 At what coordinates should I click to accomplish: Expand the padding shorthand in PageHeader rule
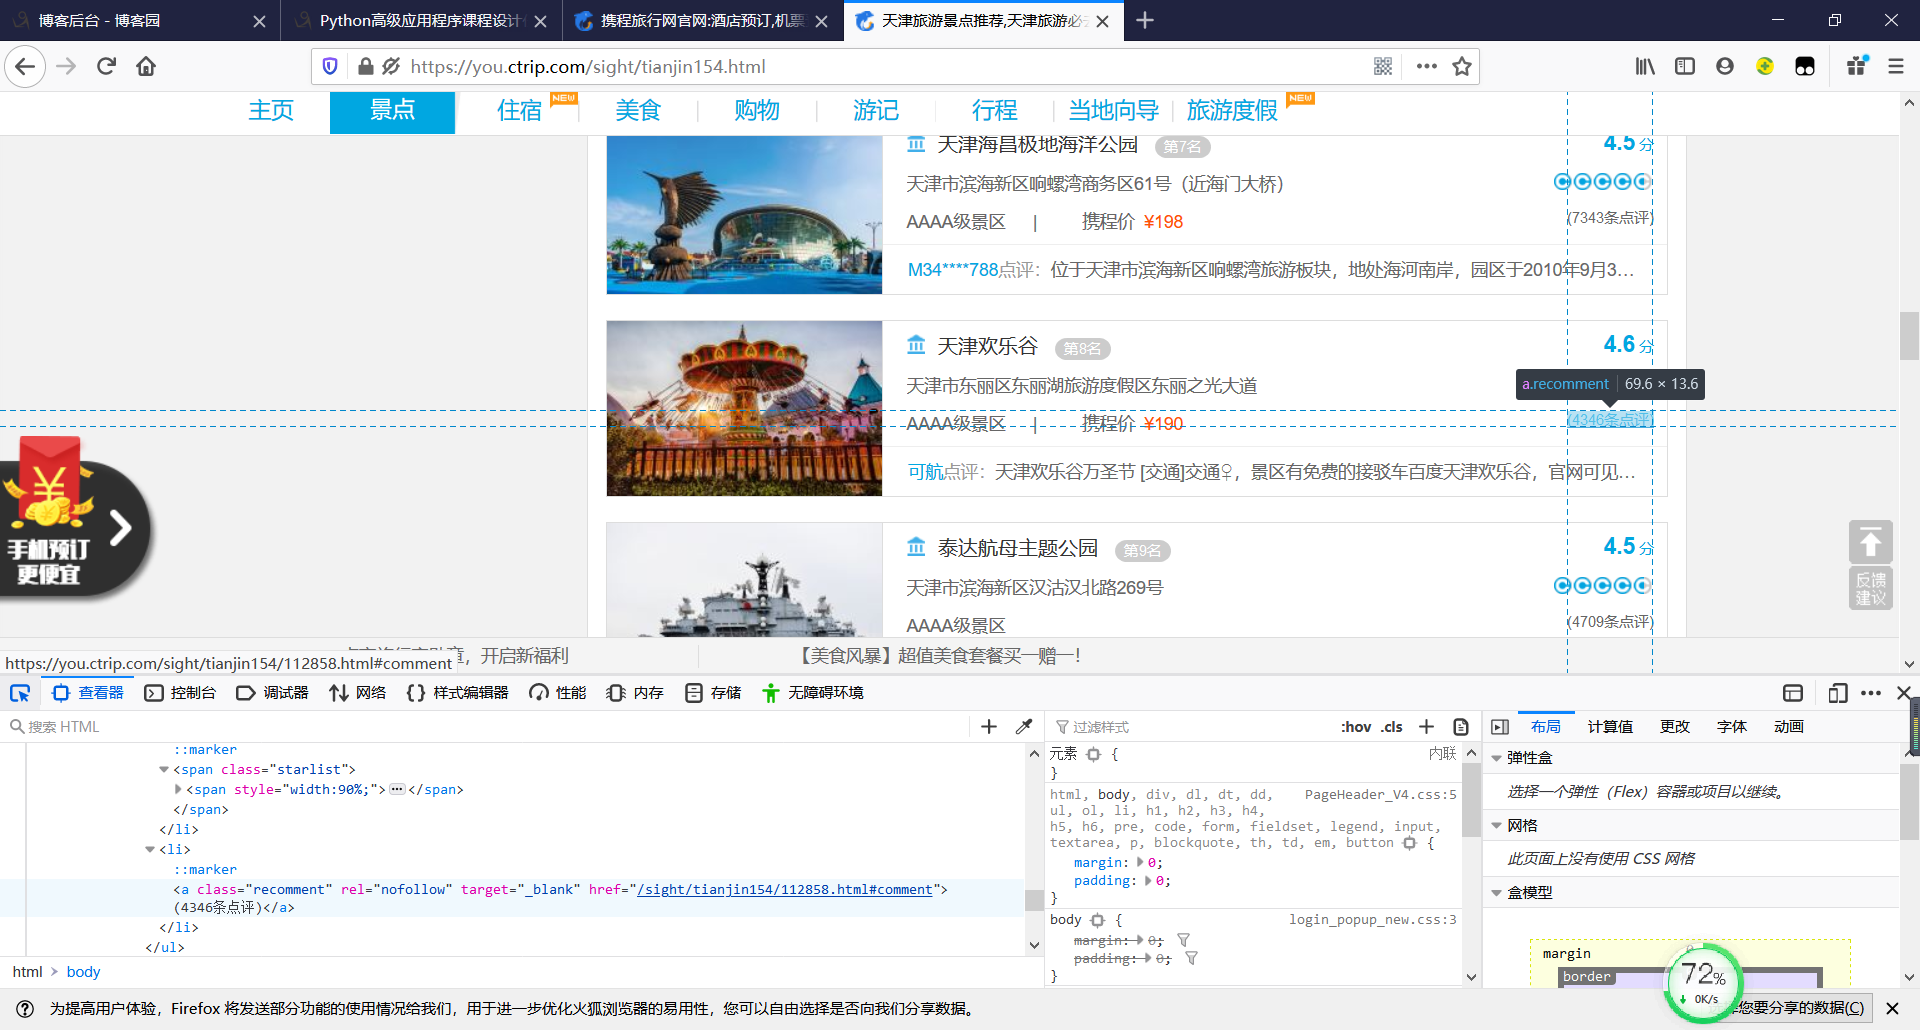click(1148, 881)
